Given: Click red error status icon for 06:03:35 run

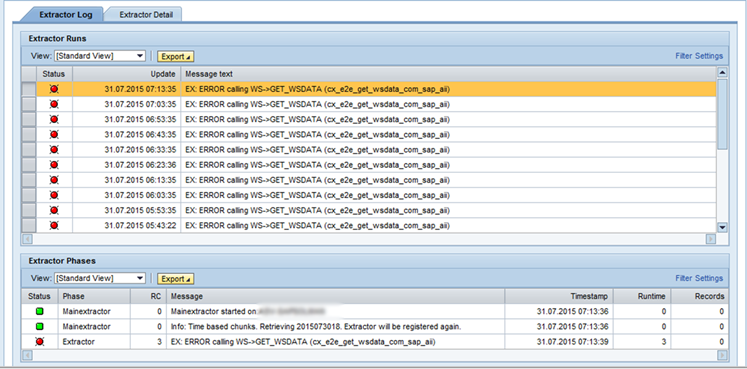Looking at the screenshot, I should point(54,195).
